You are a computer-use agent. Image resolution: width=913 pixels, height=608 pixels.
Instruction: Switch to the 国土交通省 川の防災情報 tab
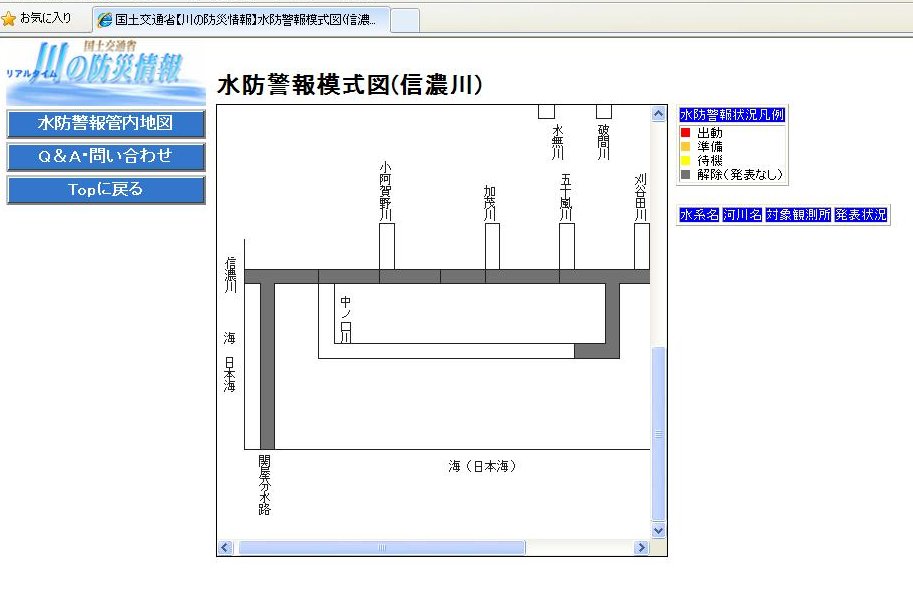(x=240, y=20)
